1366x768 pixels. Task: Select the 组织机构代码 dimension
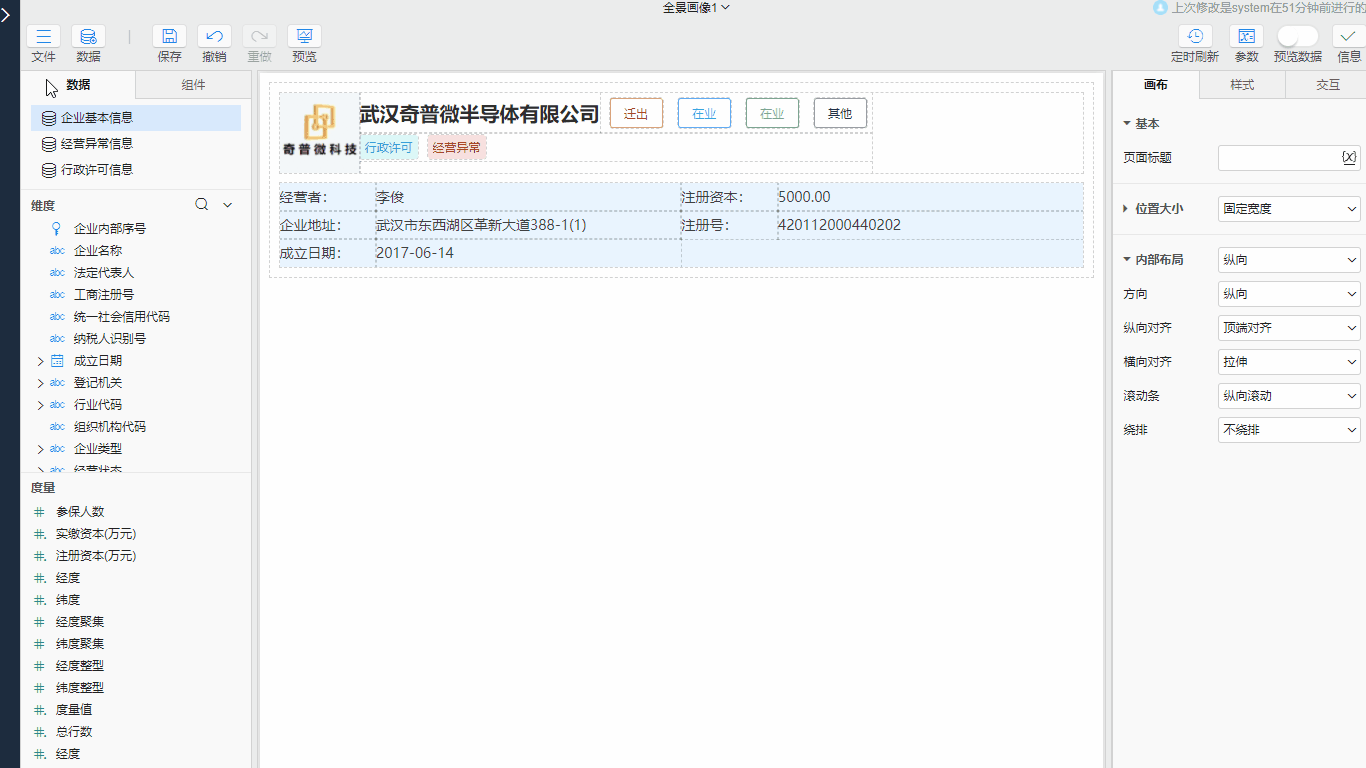[x=110, y=427]
